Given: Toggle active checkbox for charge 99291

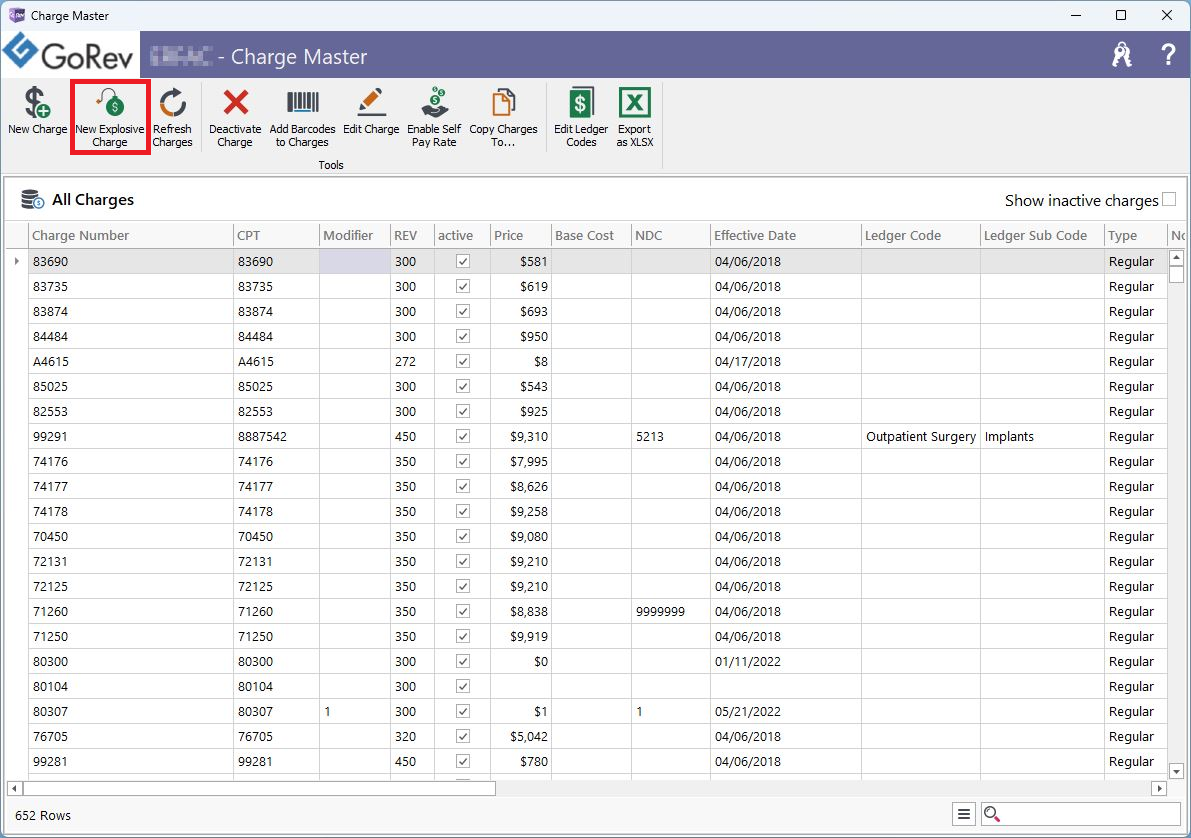Looking at the screenshot, I should point(463,436).
